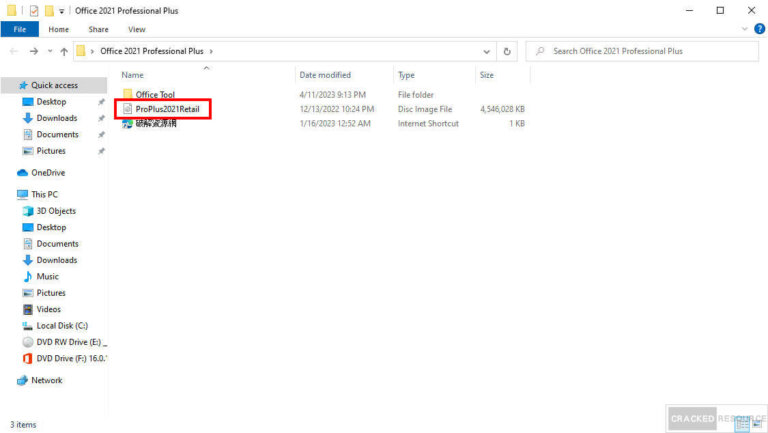
Task: Open the recent locations dropdown arrow
Action: point(49,51)
